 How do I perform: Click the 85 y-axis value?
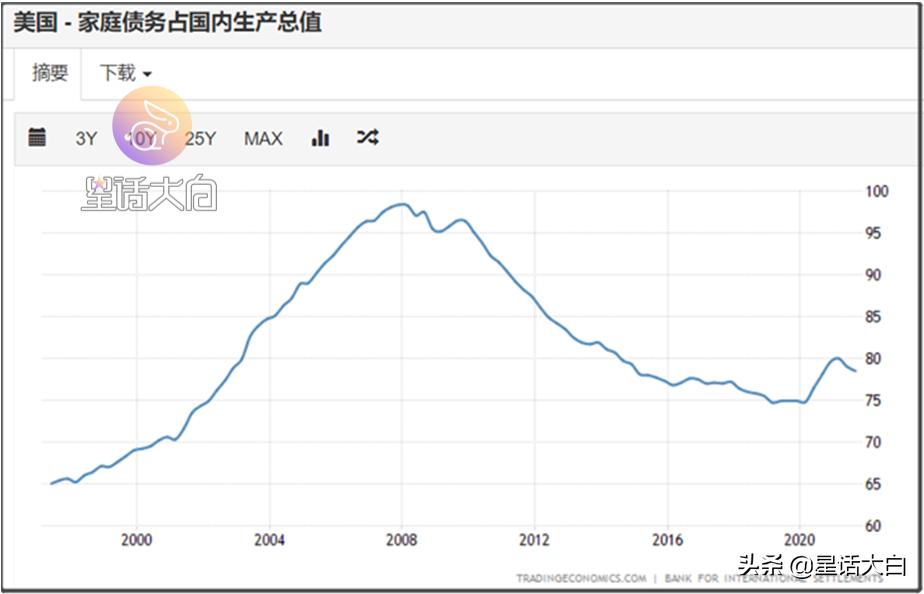[x=873, y=317]
